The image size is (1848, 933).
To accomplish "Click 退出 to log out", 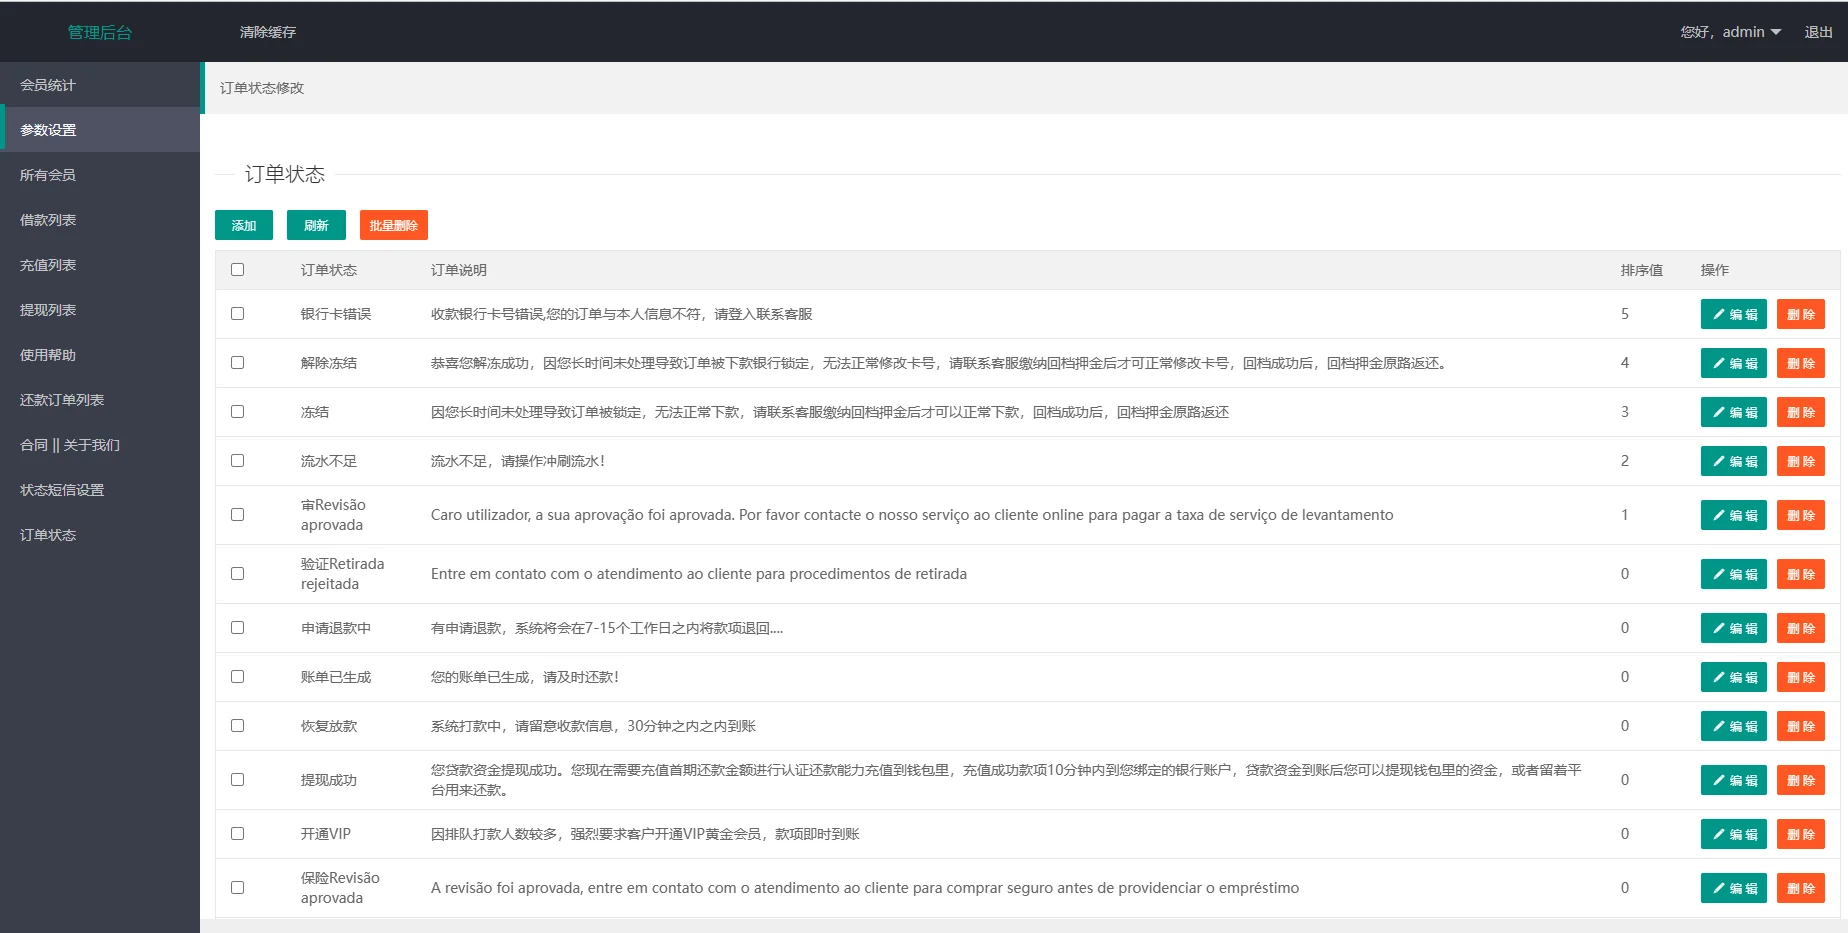I will (1818, 32).
